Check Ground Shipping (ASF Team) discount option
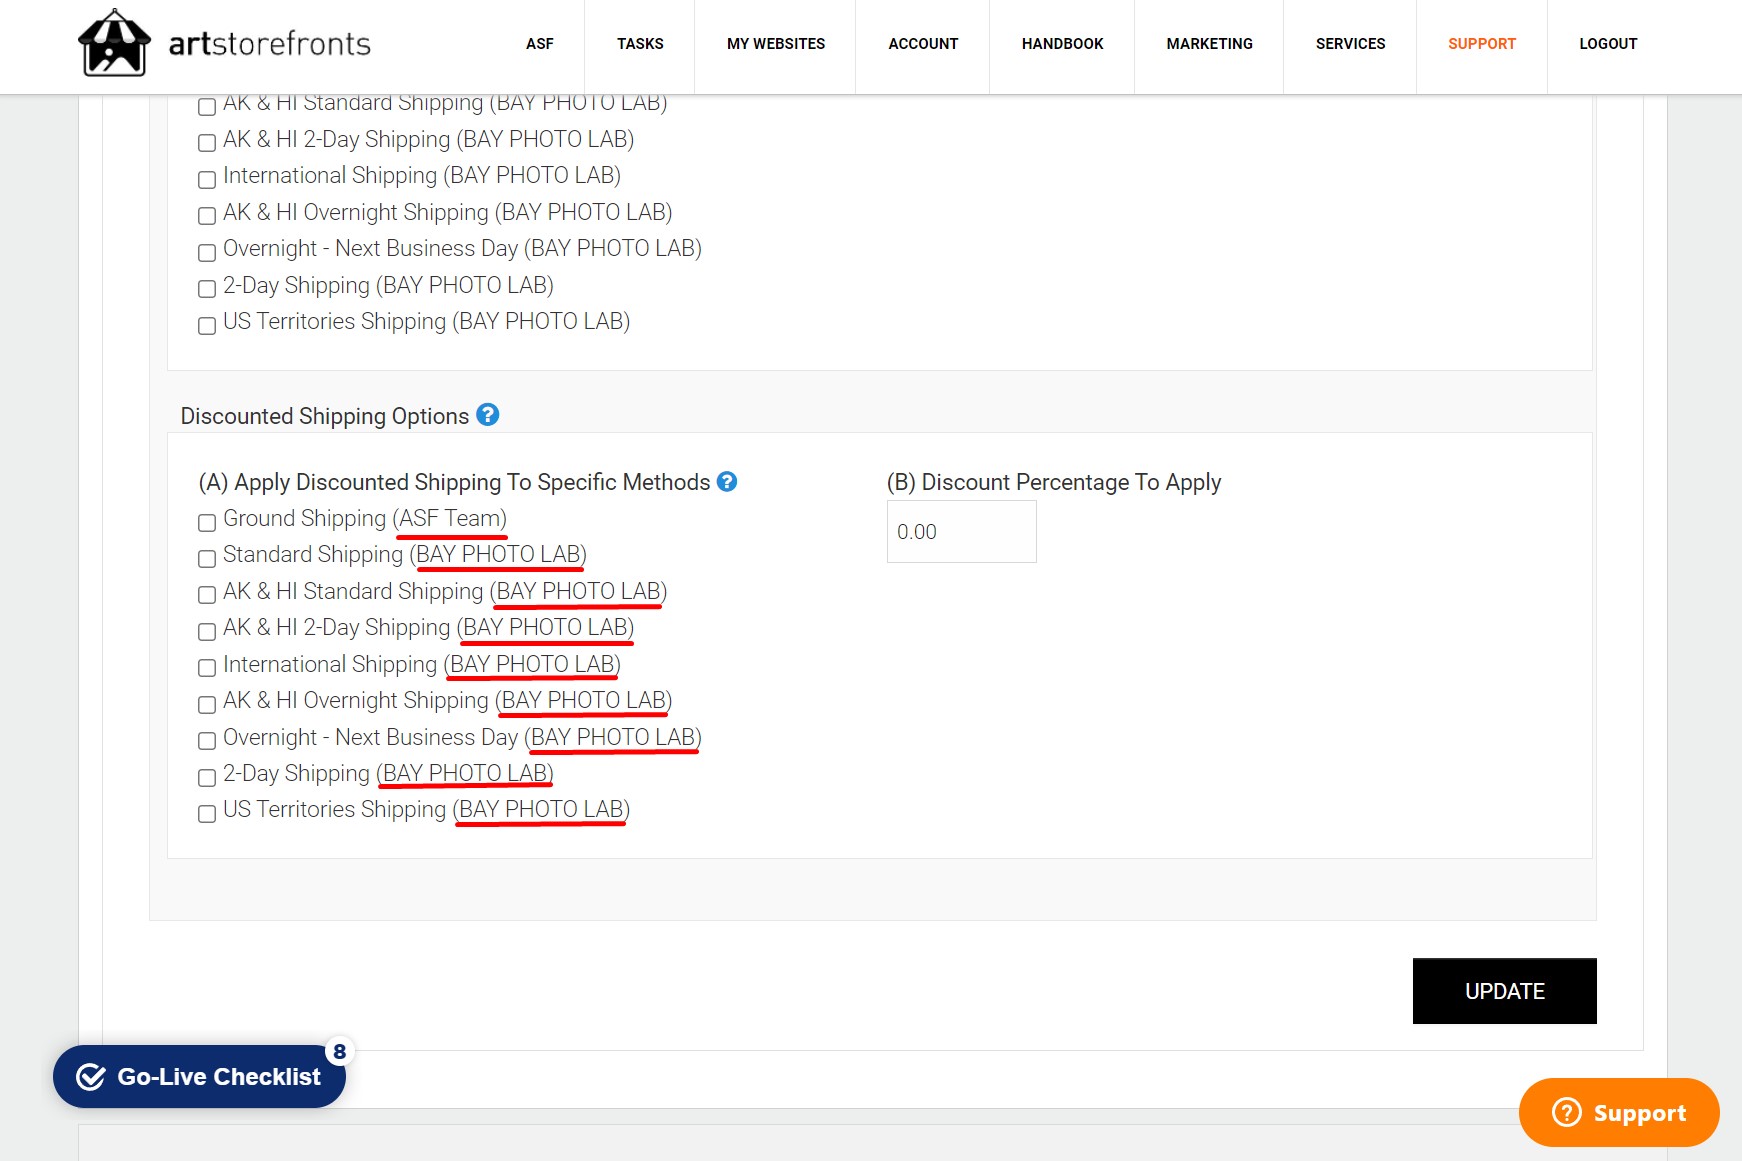This screenshot has width=1742, height=1161. (x=207, y=522)
